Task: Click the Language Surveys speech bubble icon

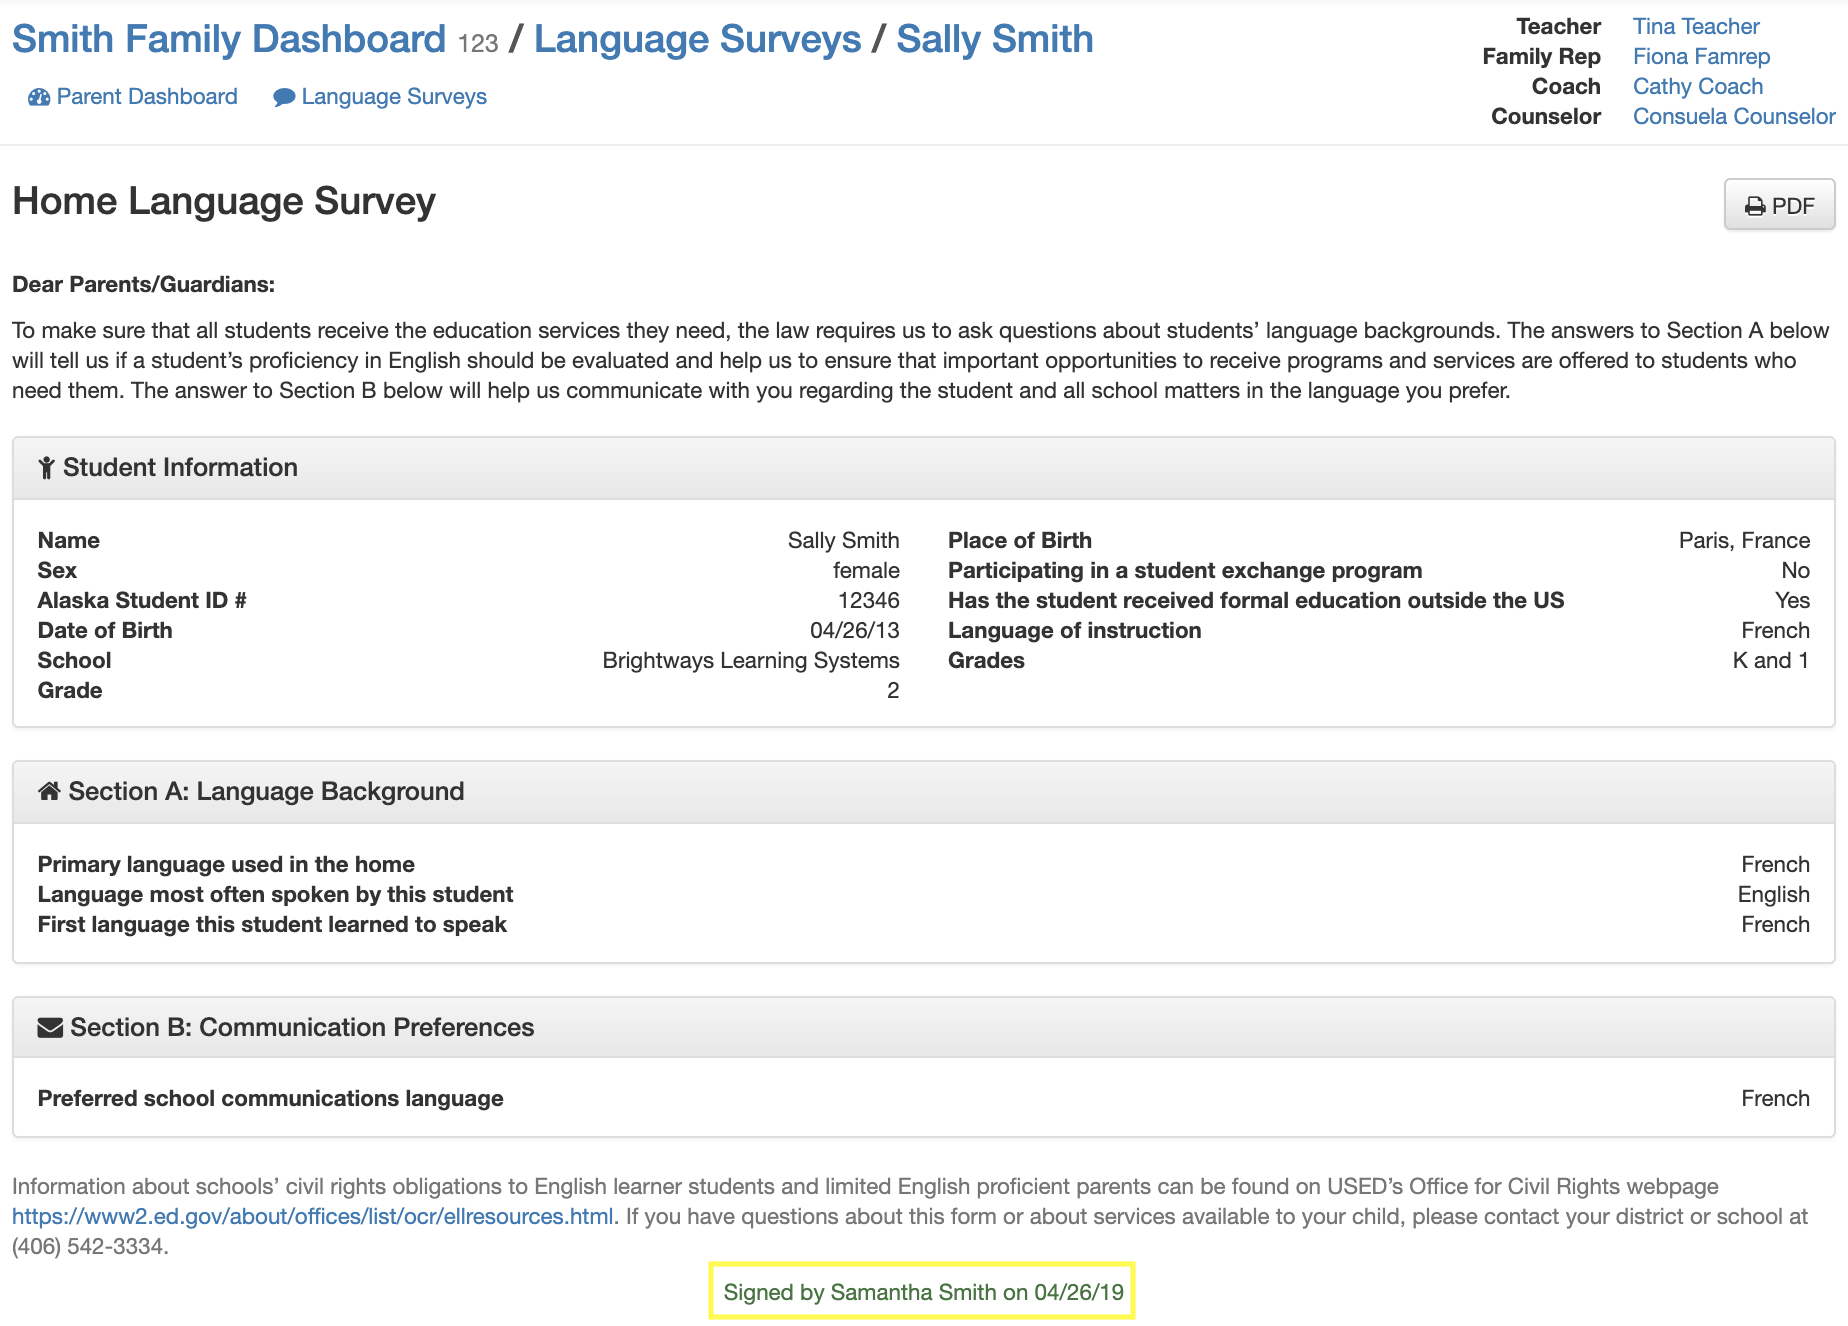Action: [284, 97]
